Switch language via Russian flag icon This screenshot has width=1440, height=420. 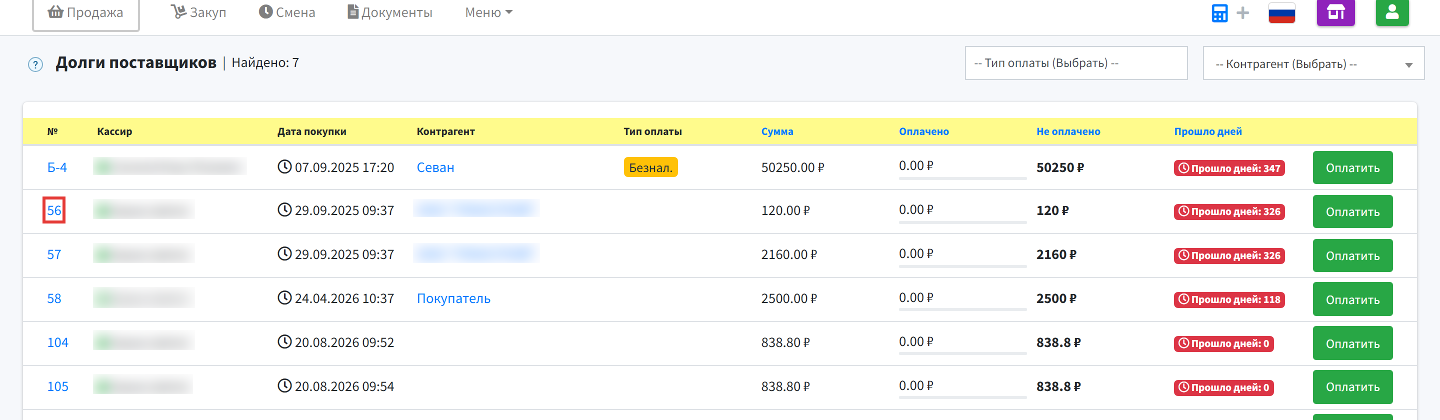(x=1282, y=13)
